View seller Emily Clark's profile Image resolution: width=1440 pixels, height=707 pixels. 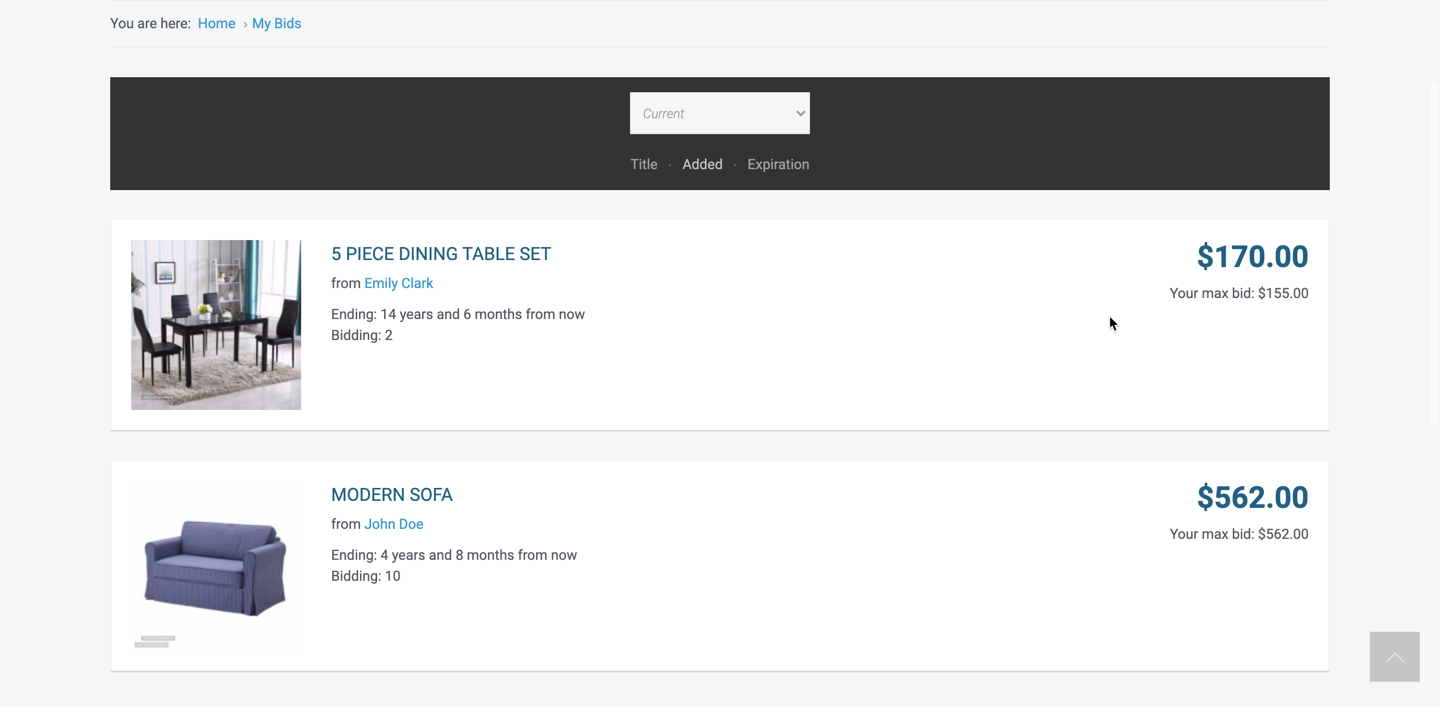pos(398,283)
